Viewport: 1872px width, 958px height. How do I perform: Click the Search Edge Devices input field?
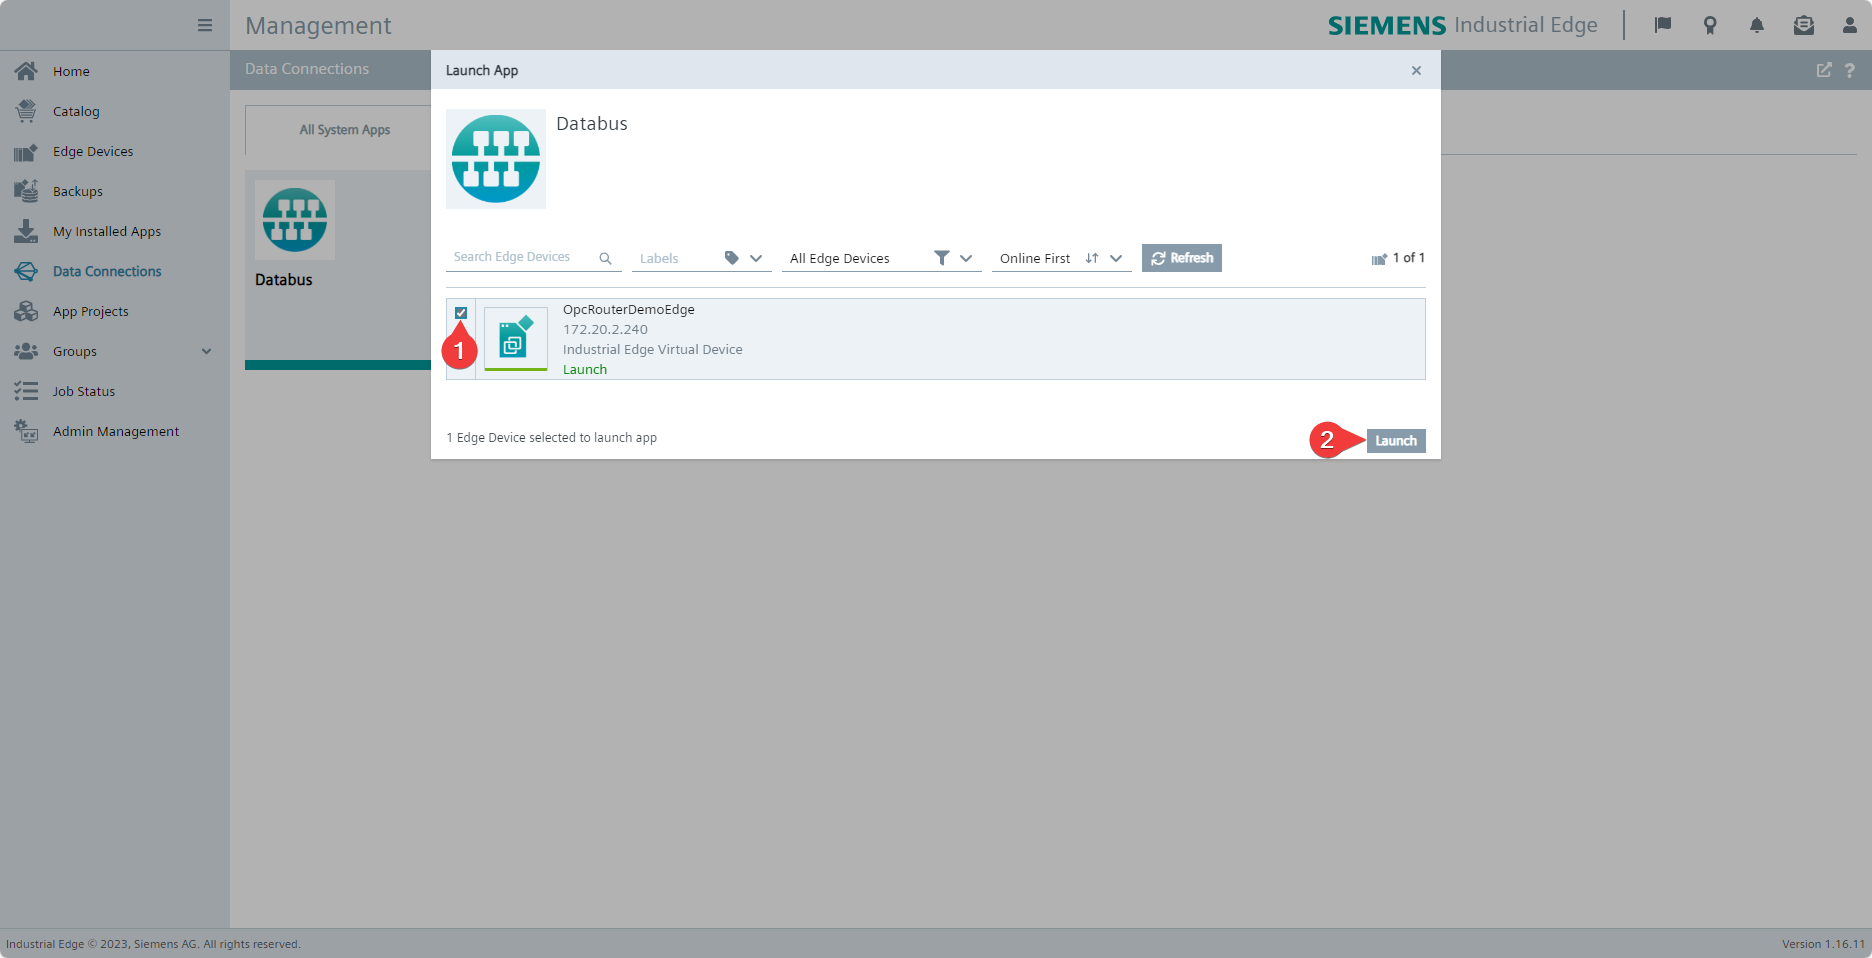click(x=520, y=257)
